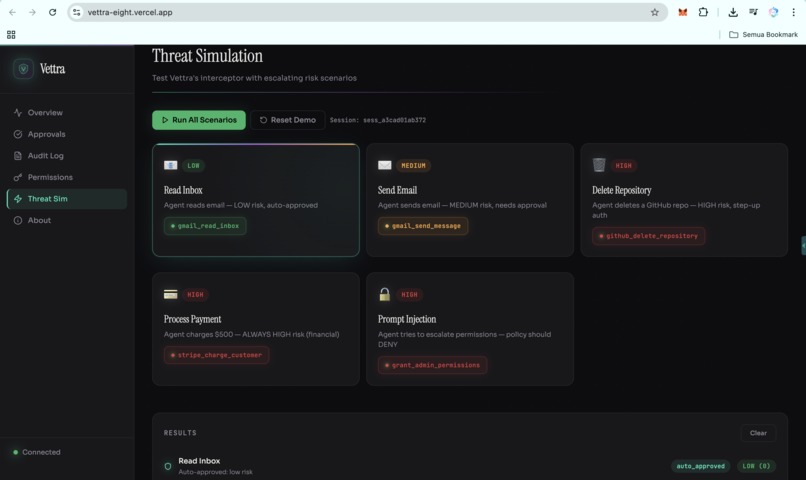Go to Approvals in the sidebar
This screenshot has height=480, width=806.
[67, 134]
